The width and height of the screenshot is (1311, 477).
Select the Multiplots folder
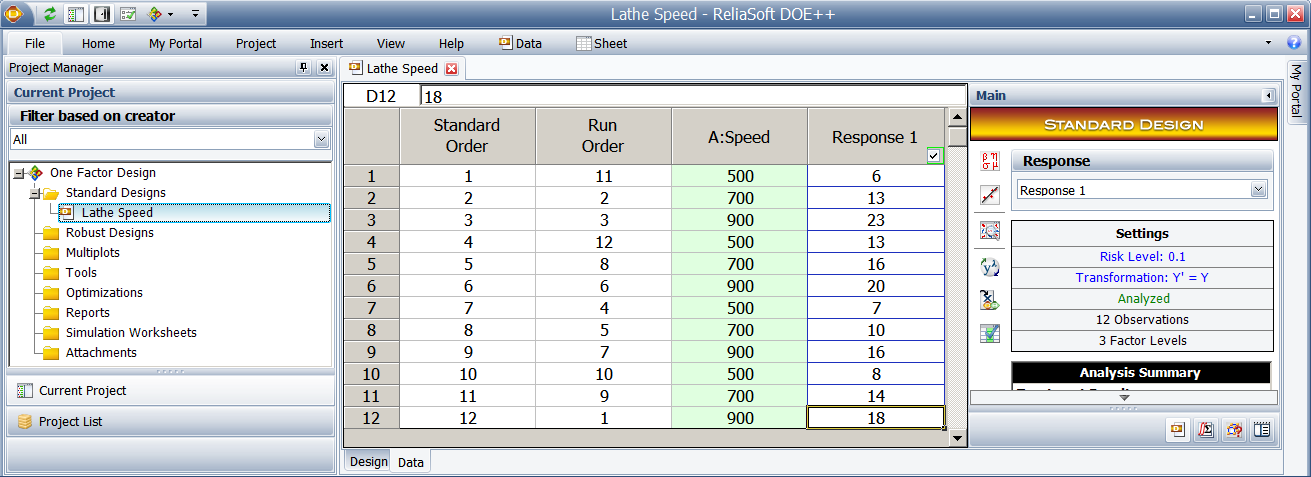click(x=92, y=253)
